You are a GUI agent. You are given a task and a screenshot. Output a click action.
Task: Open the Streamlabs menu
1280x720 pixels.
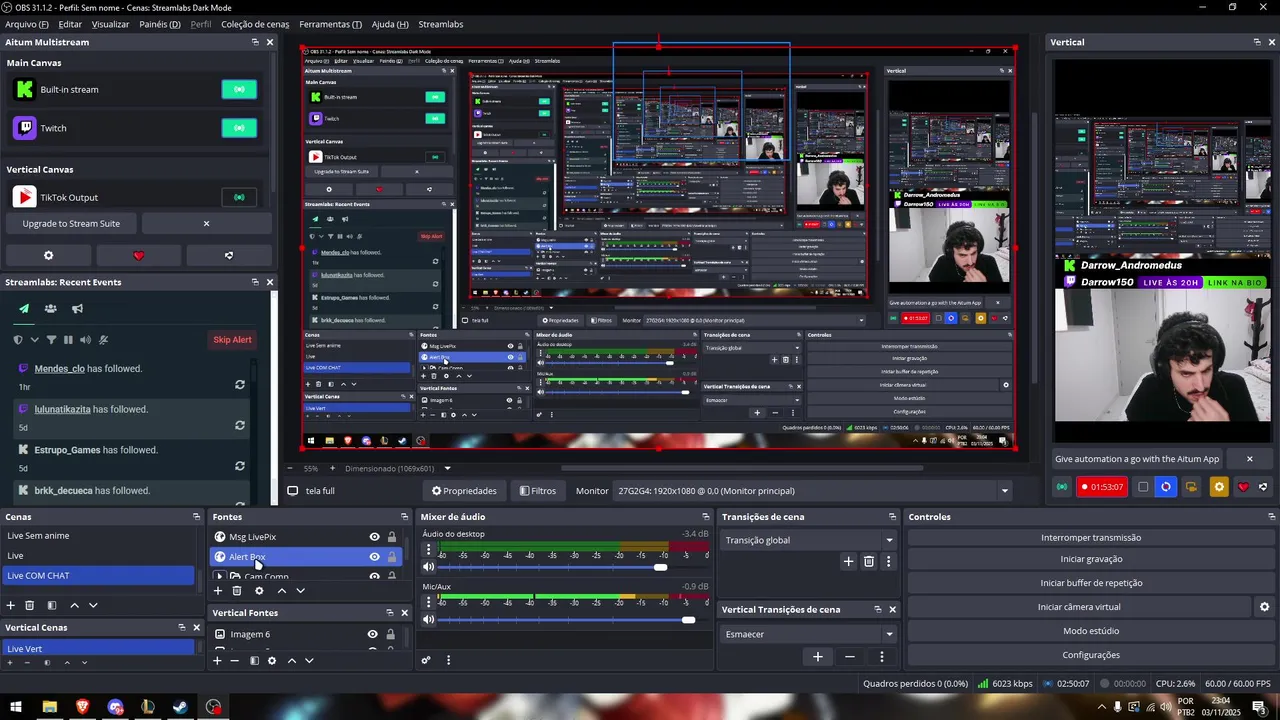click(x=441, y=24)
